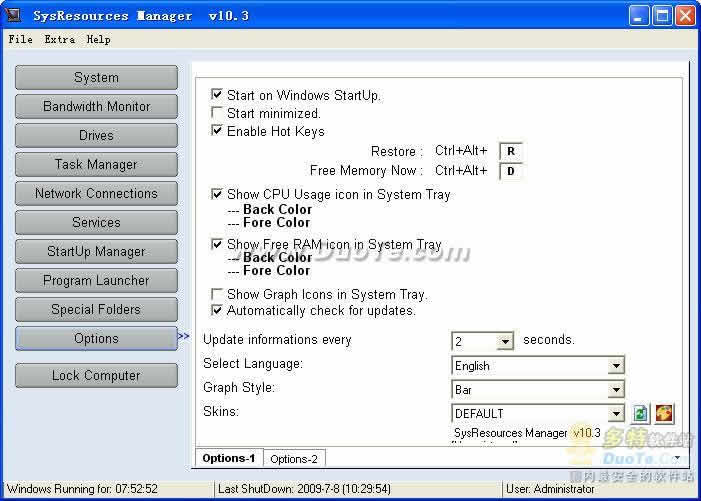Minimize the SysResources Manager window
Screen dimensions: 701x501
coord(639,16)
